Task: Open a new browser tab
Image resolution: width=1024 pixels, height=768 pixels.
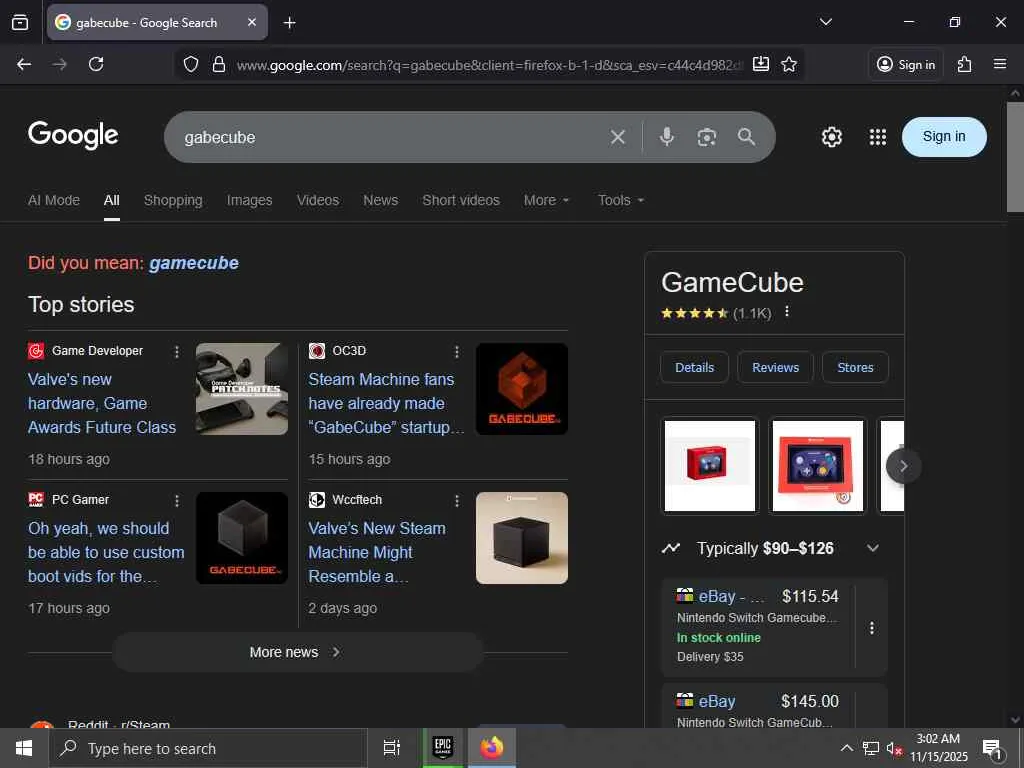Action: (289, 23)
